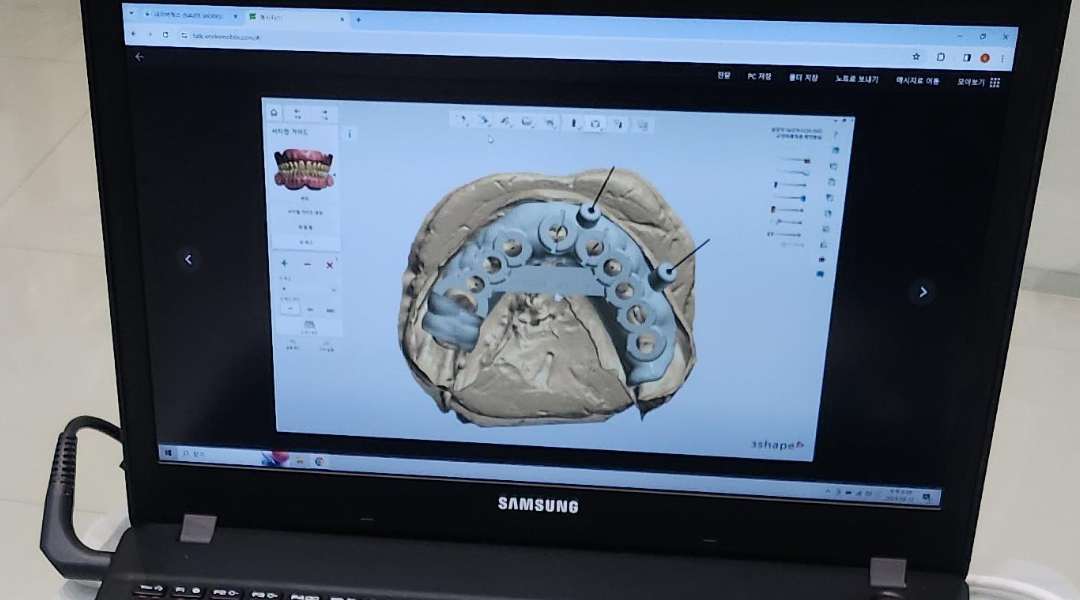View site information icon beside URL
The height and width of the screenshot is (600, 1080).
(184, 35)
